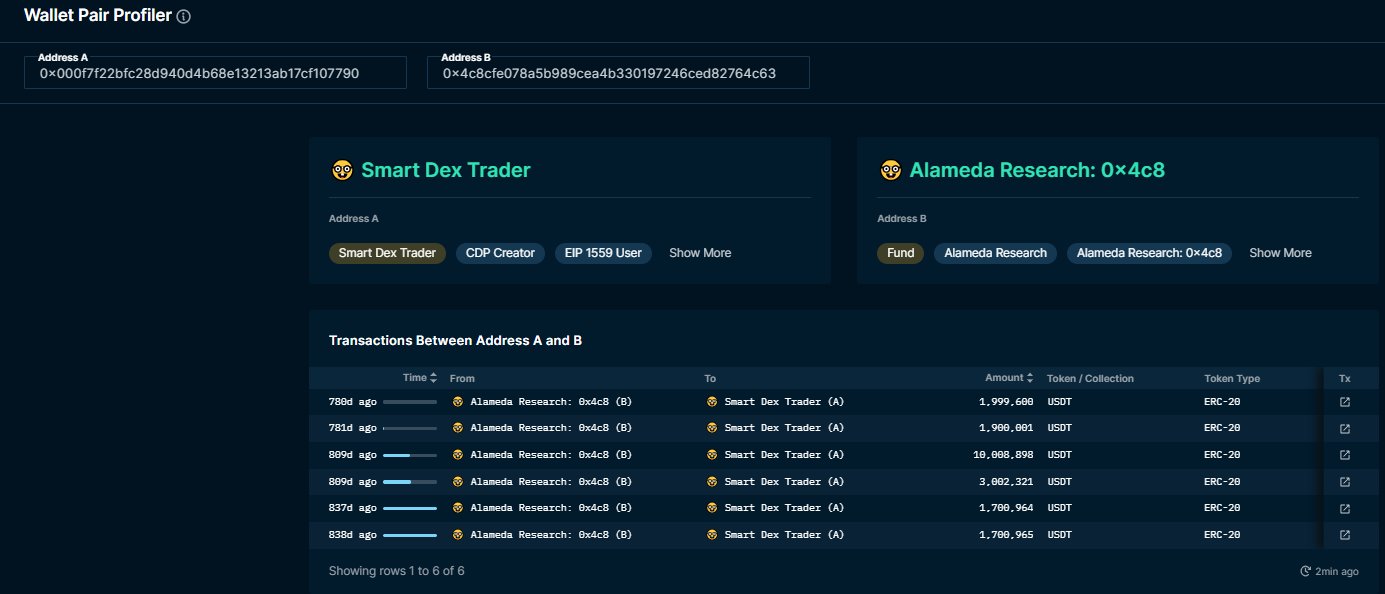Open transaction link for the 10,008,898 USDT row

(1345, 455)
